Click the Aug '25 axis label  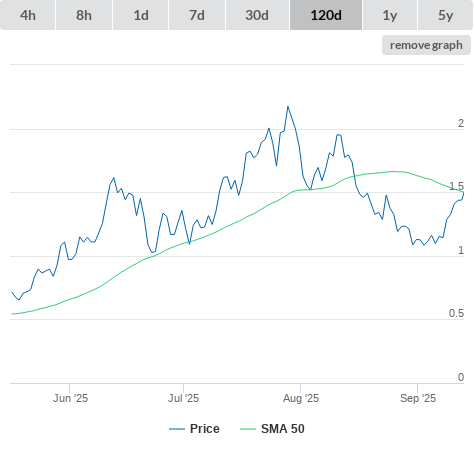[x=301, y=398]
